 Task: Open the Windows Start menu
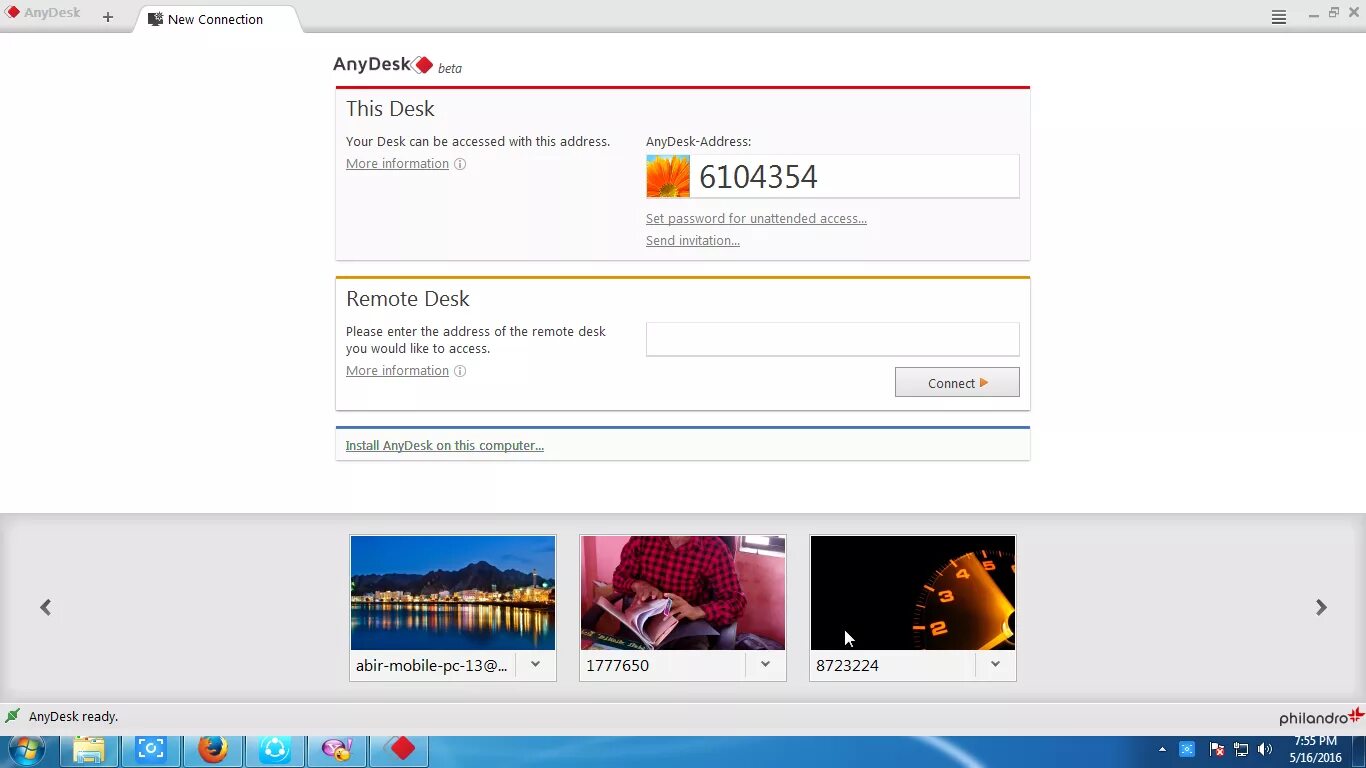pyautogui.click(x=27, y=750)
